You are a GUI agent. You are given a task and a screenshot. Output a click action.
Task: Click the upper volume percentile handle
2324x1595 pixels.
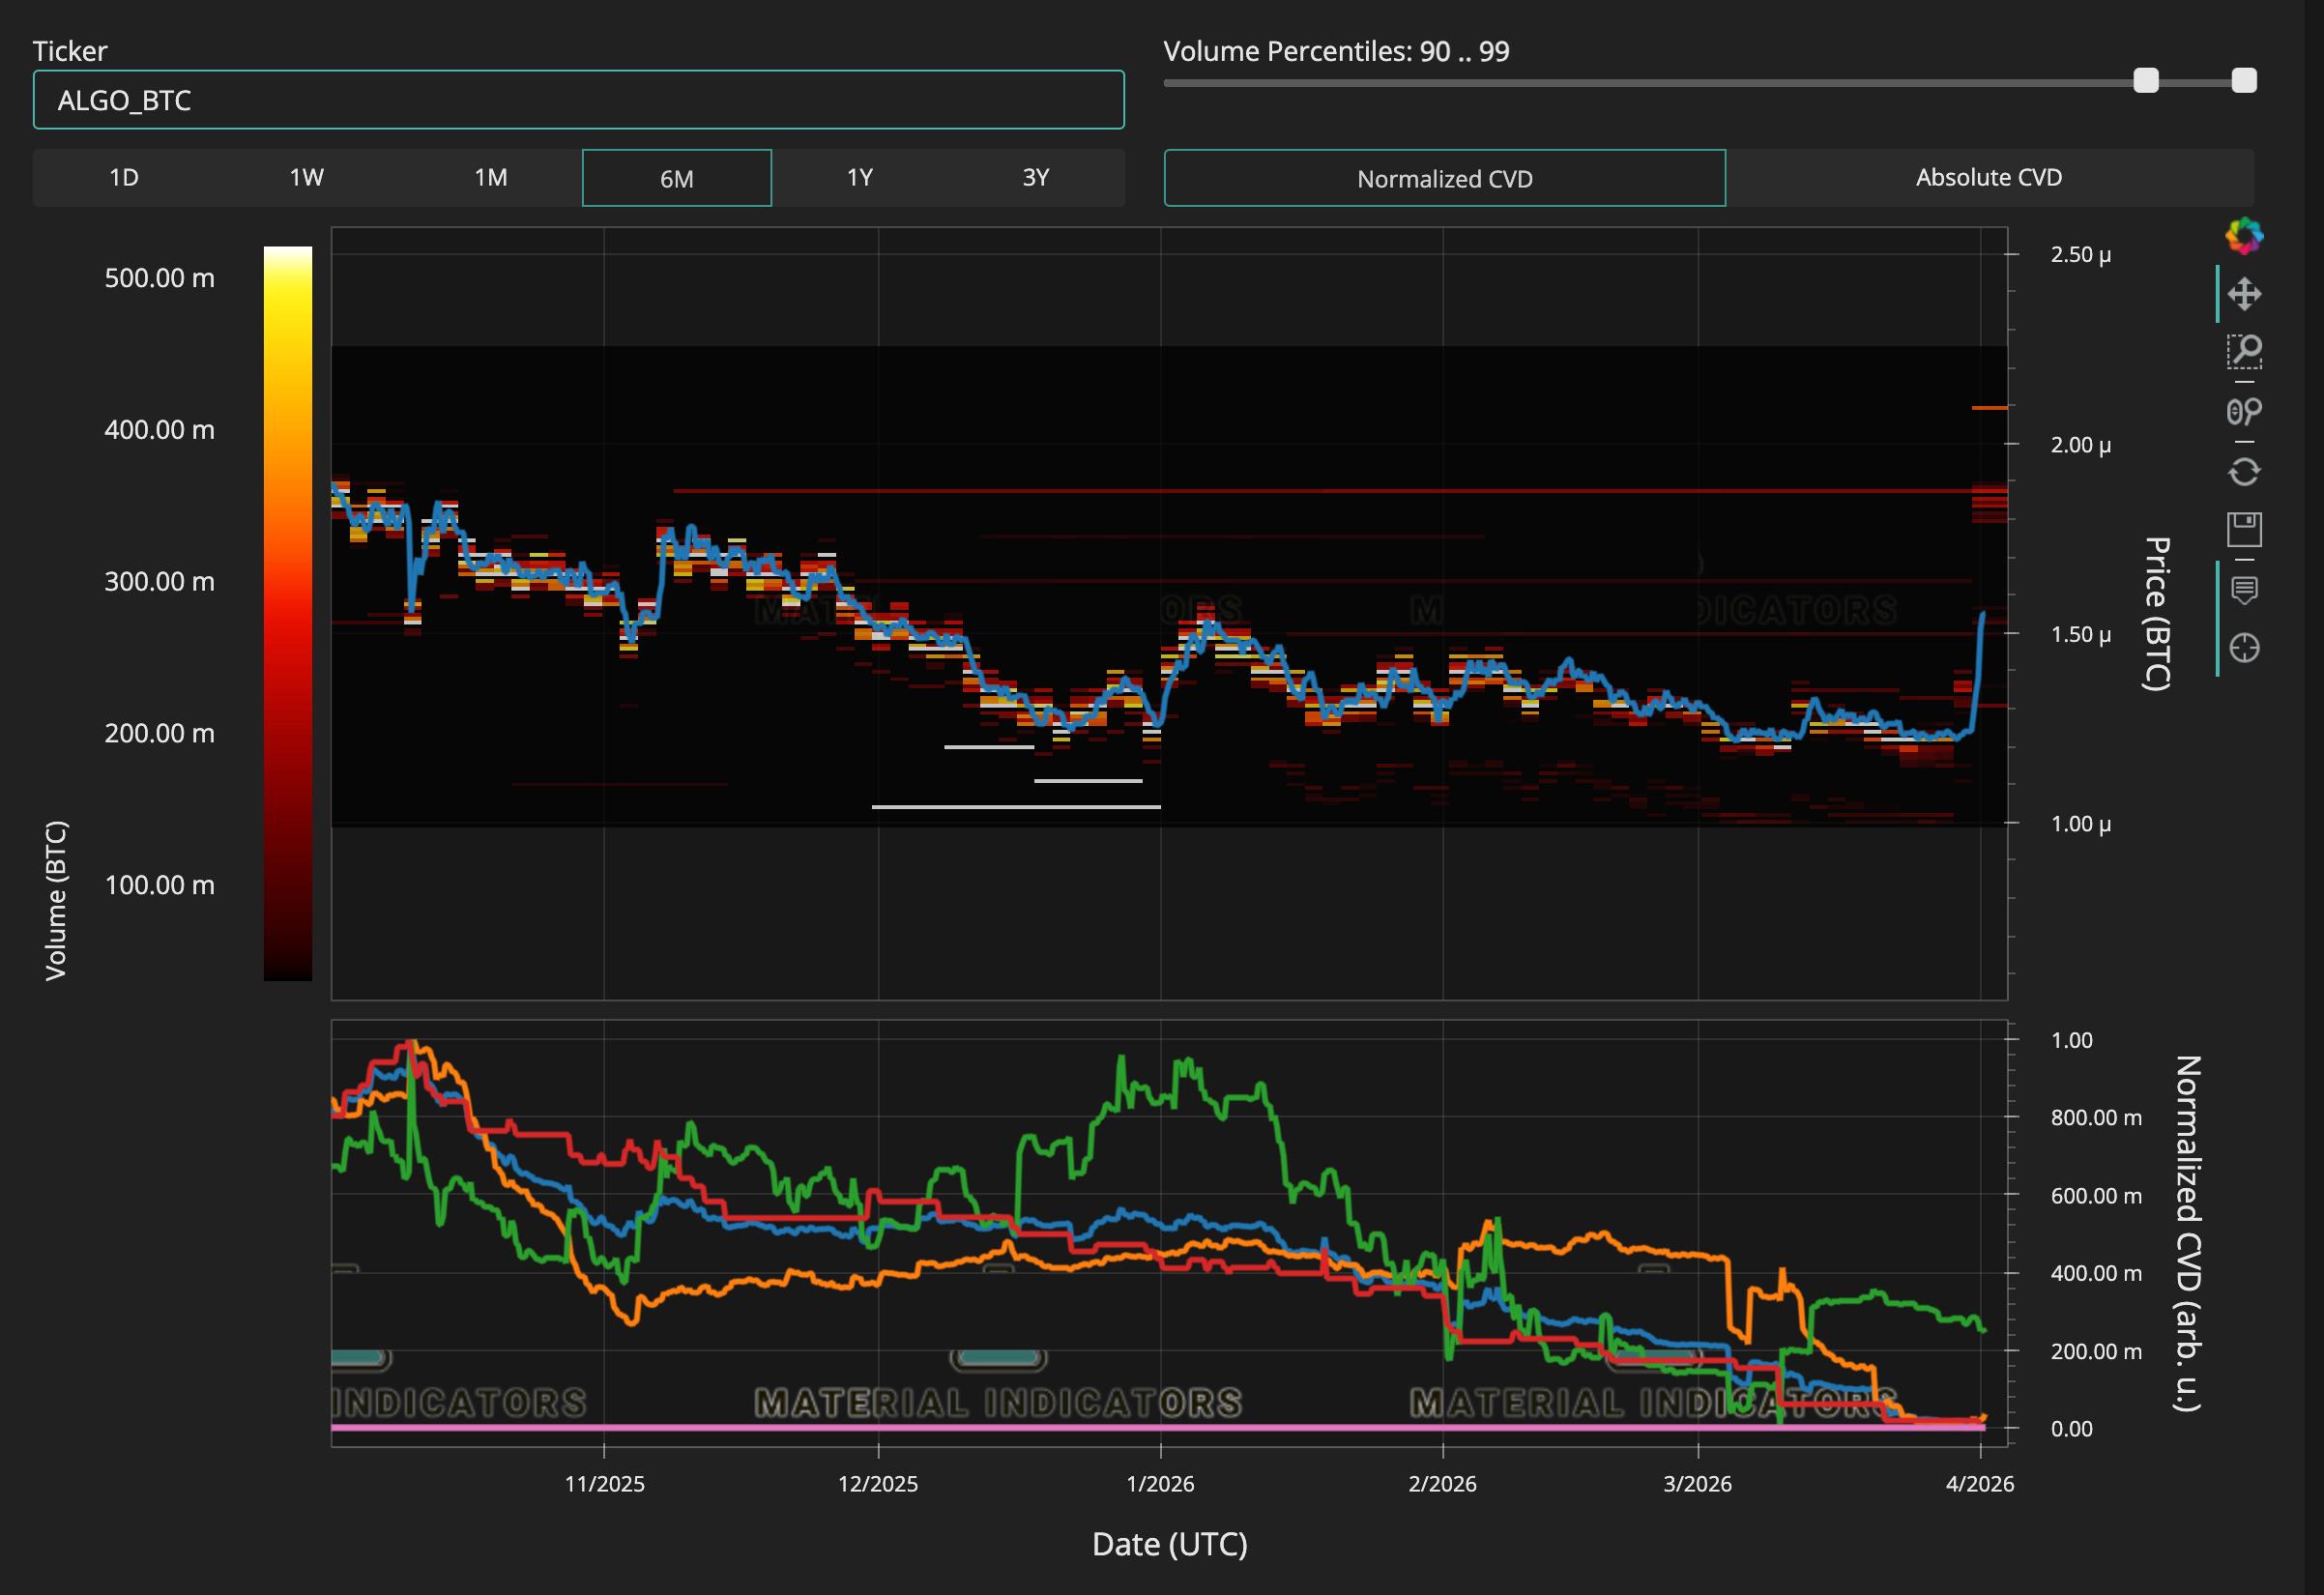click(2244, 81)
